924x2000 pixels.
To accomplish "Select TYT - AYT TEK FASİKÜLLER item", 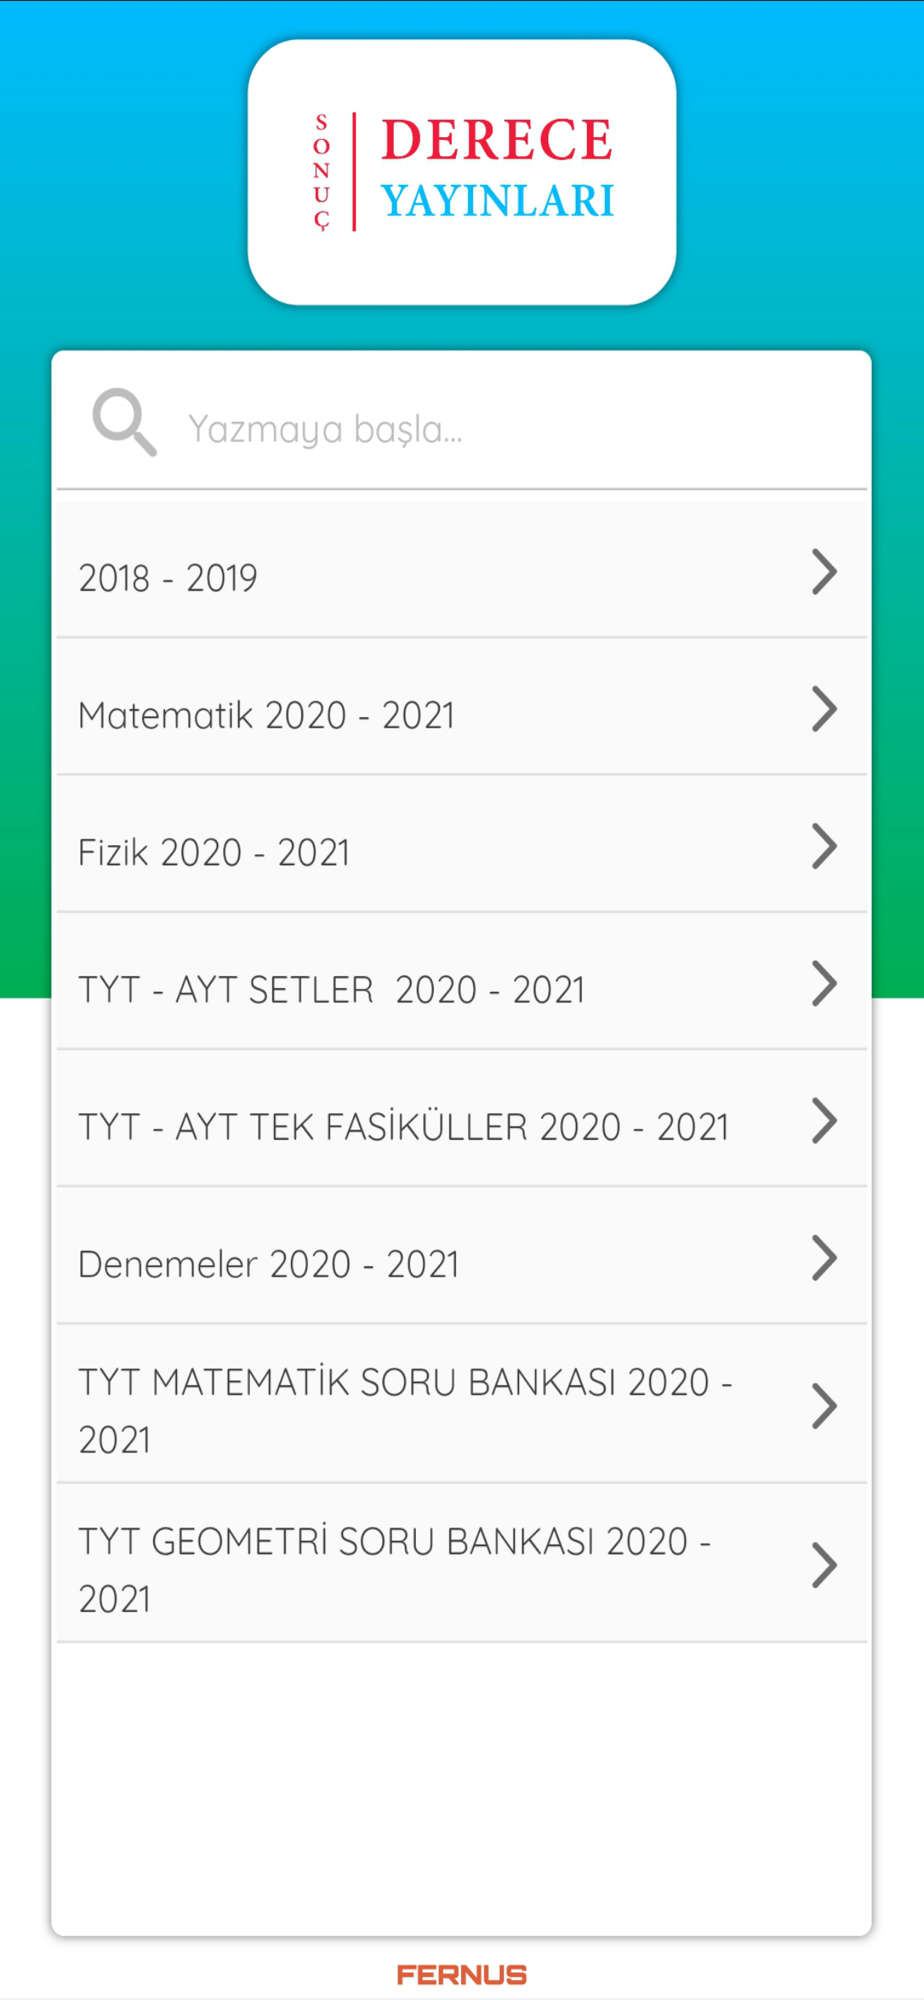I will 462,1119.
